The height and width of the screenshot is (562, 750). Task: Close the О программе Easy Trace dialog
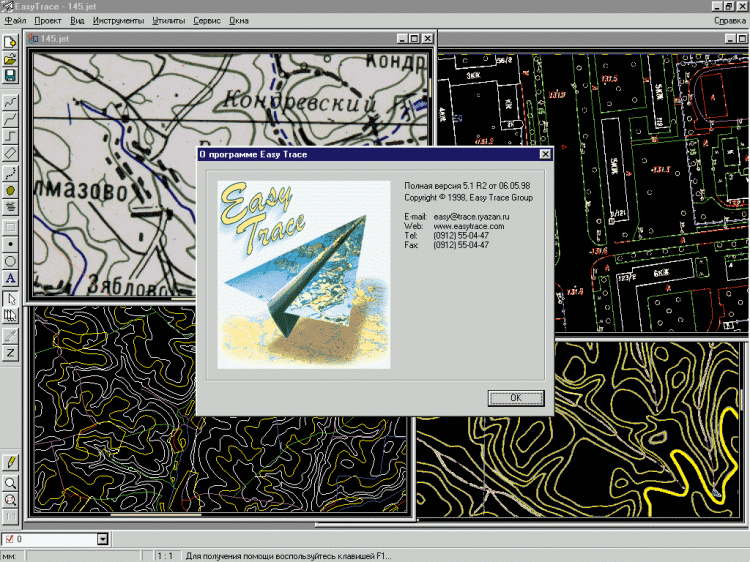pyautogui.click(x=545, y=154)
